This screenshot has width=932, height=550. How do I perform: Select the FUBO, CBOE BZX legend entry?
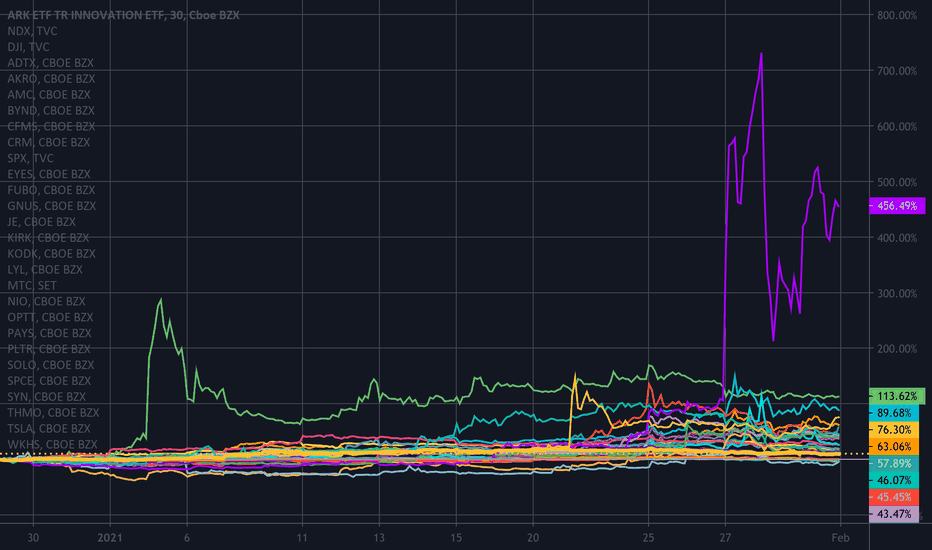[x=51, y=190]
